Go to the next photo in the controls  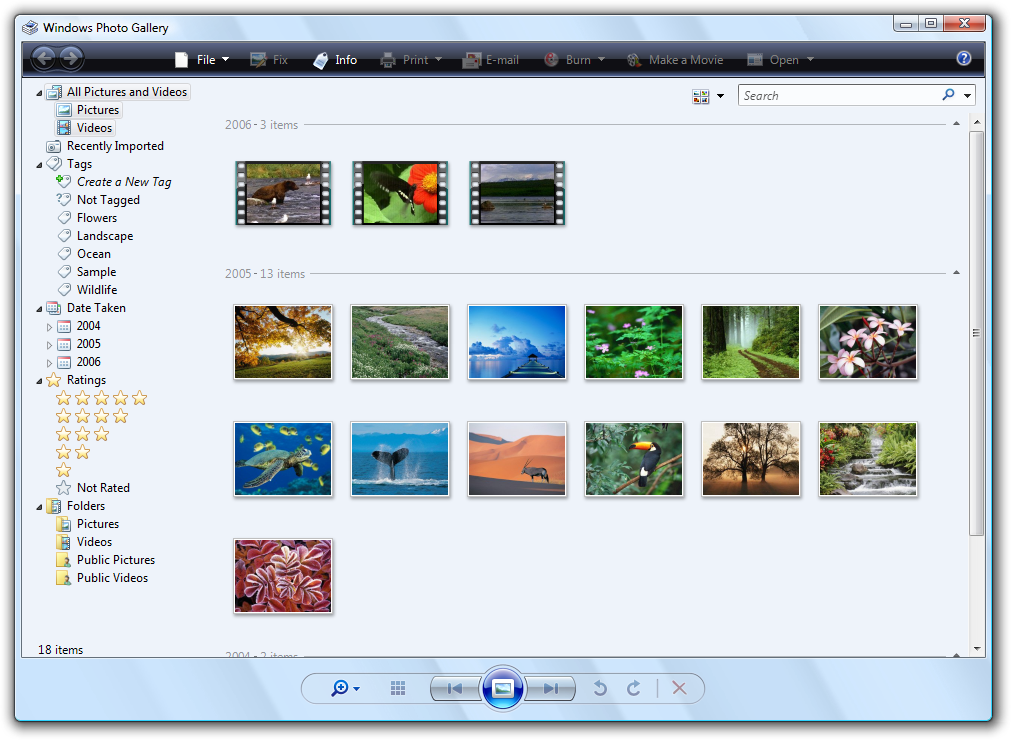coord(551,688)
